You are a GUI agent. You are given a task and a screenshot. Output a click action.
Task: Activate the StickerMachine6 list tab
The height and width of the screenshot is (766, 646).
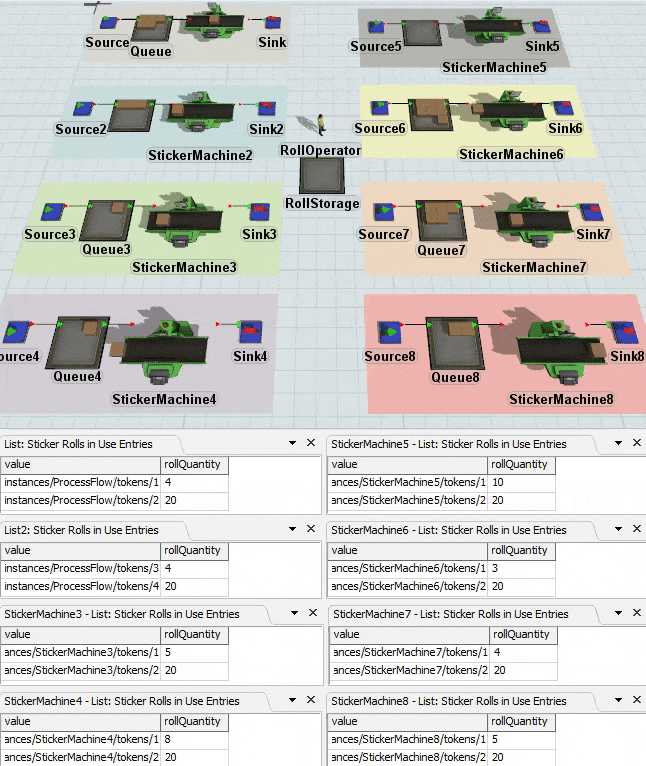pos(448,530)
